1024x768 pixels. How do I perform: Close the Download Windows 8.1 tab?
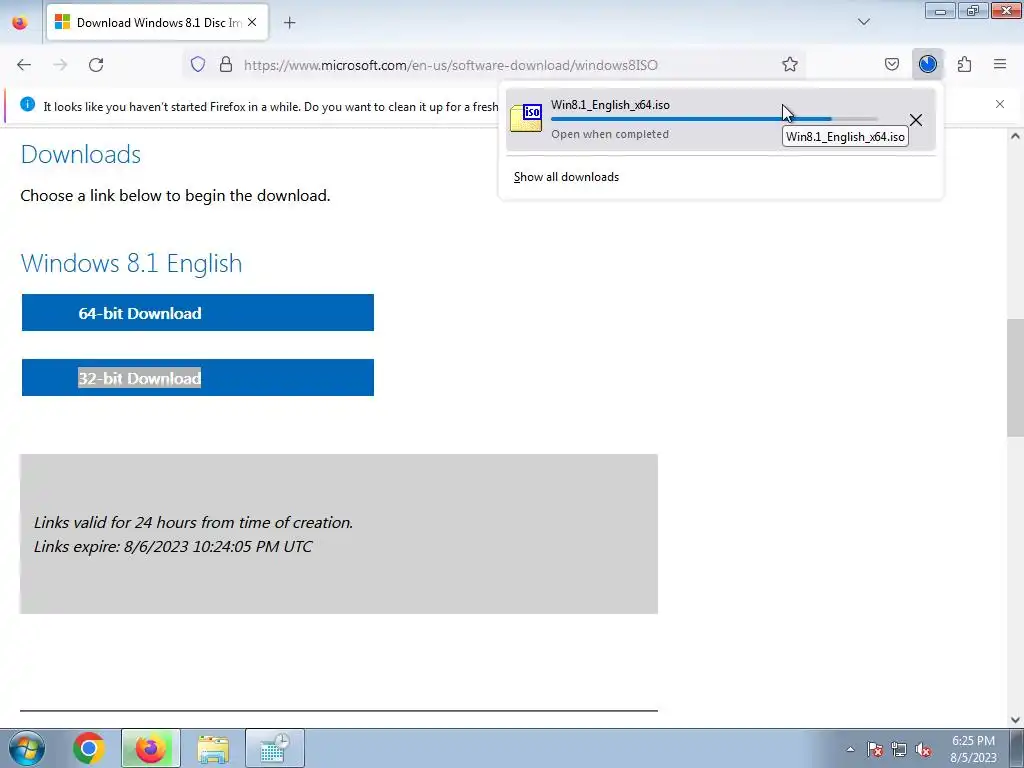pos(252,22)
